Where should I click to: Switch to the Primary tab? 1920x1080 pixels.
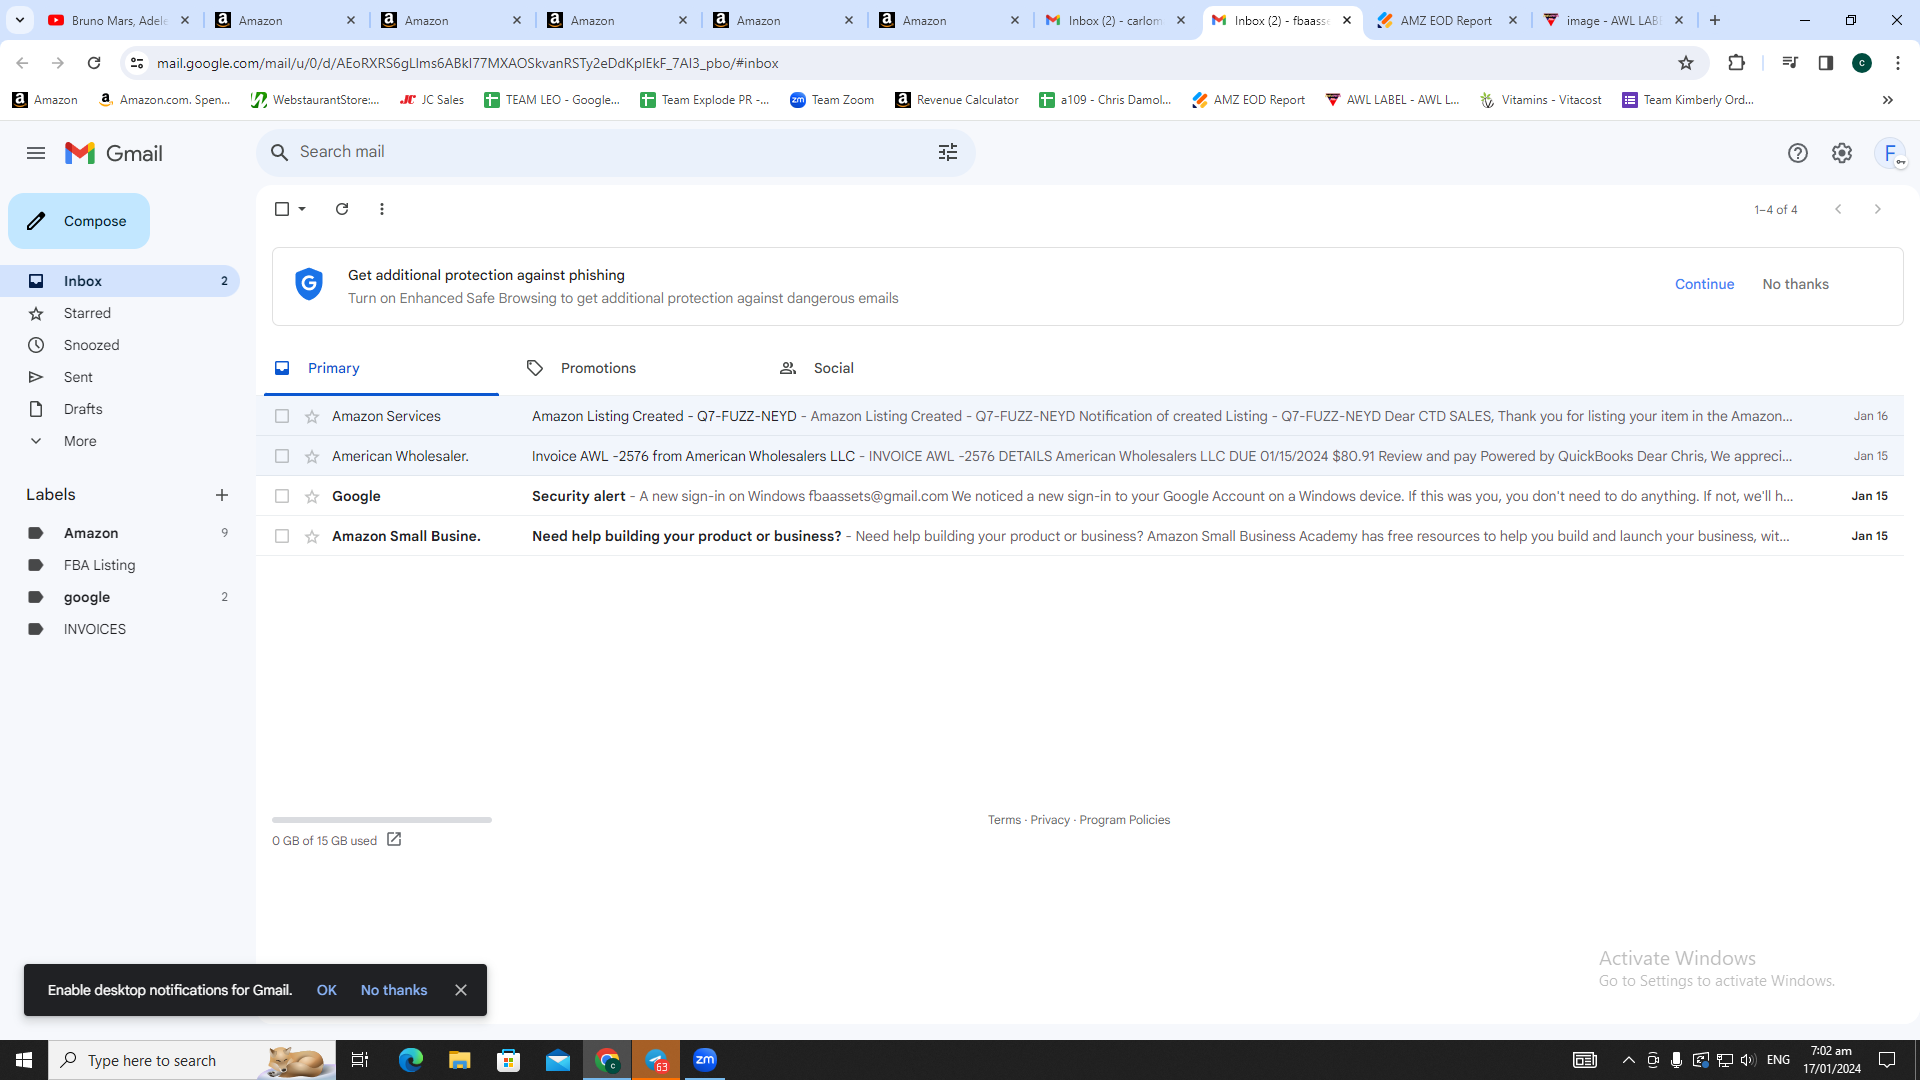[381, 368]
